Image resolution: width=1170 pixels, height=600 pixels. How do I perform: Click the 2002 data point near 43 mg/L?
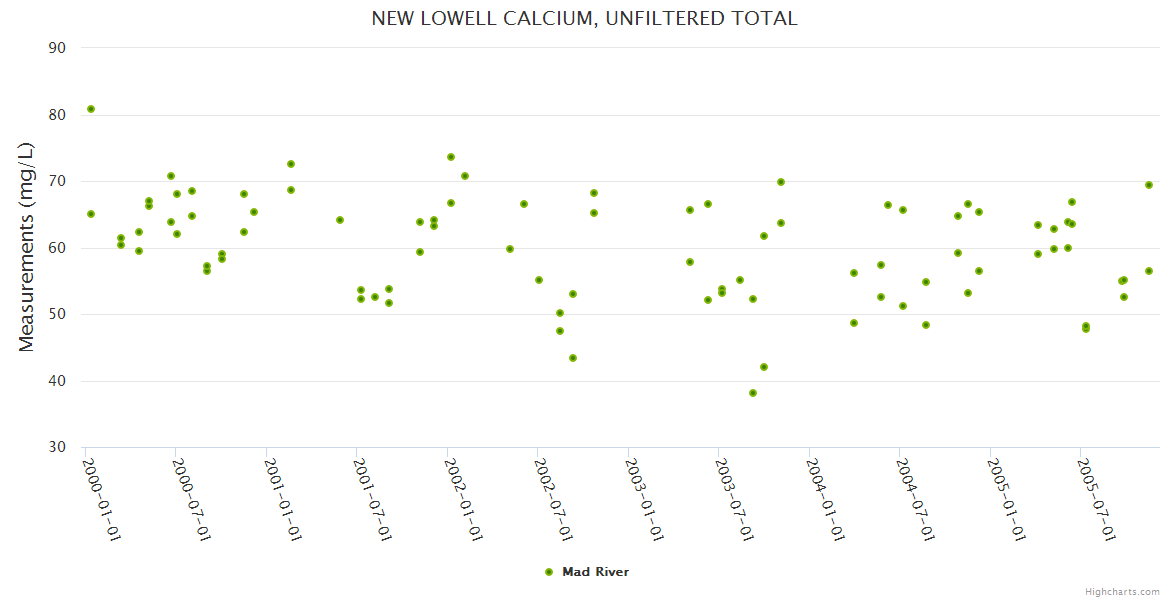click(573, 358)
